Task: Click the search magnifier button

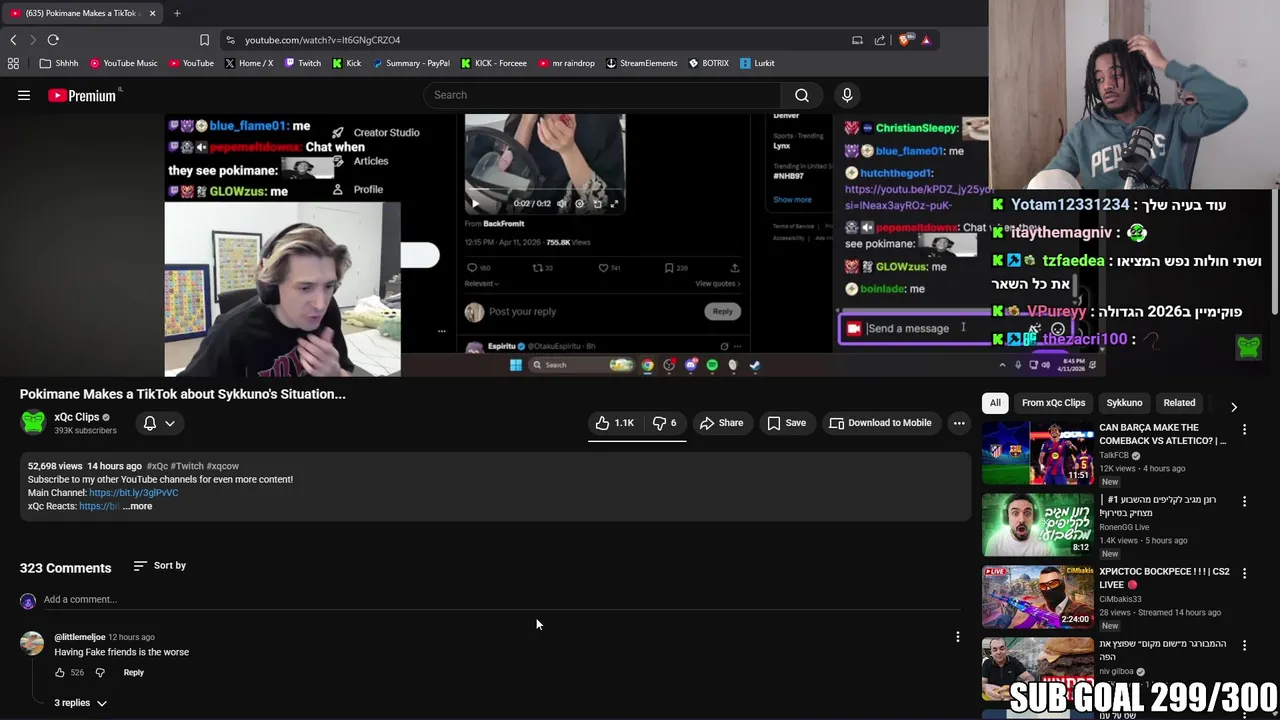Action: click(802, 95)
